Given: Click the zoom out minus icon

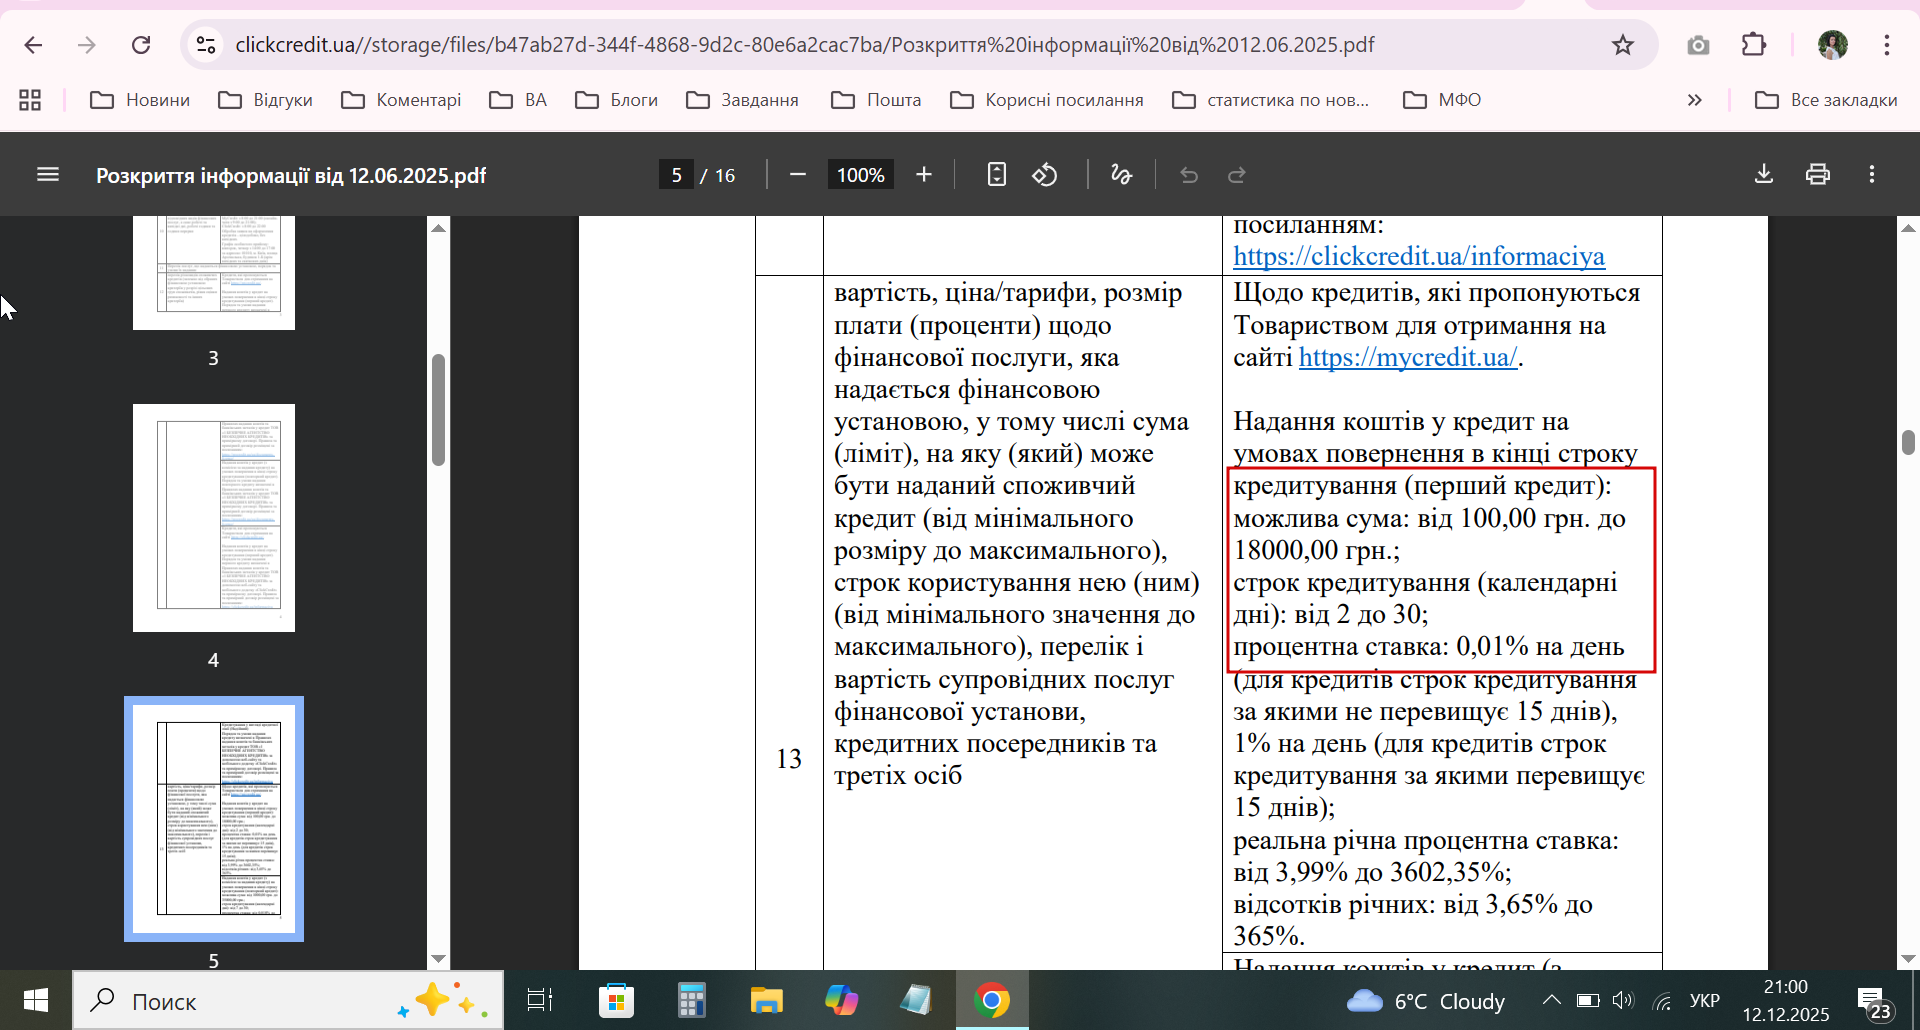Looking at the screenshot, I should 797,175.
